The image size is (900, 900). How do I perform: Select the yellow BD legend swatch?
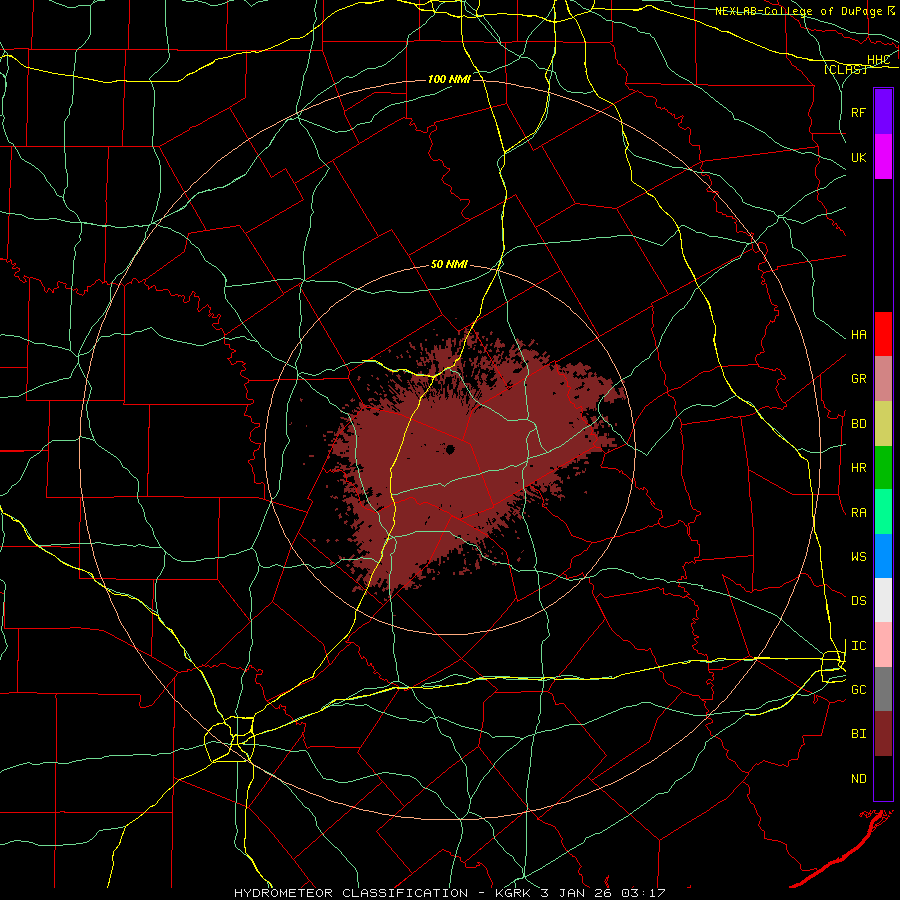click(x=883, y=424)
